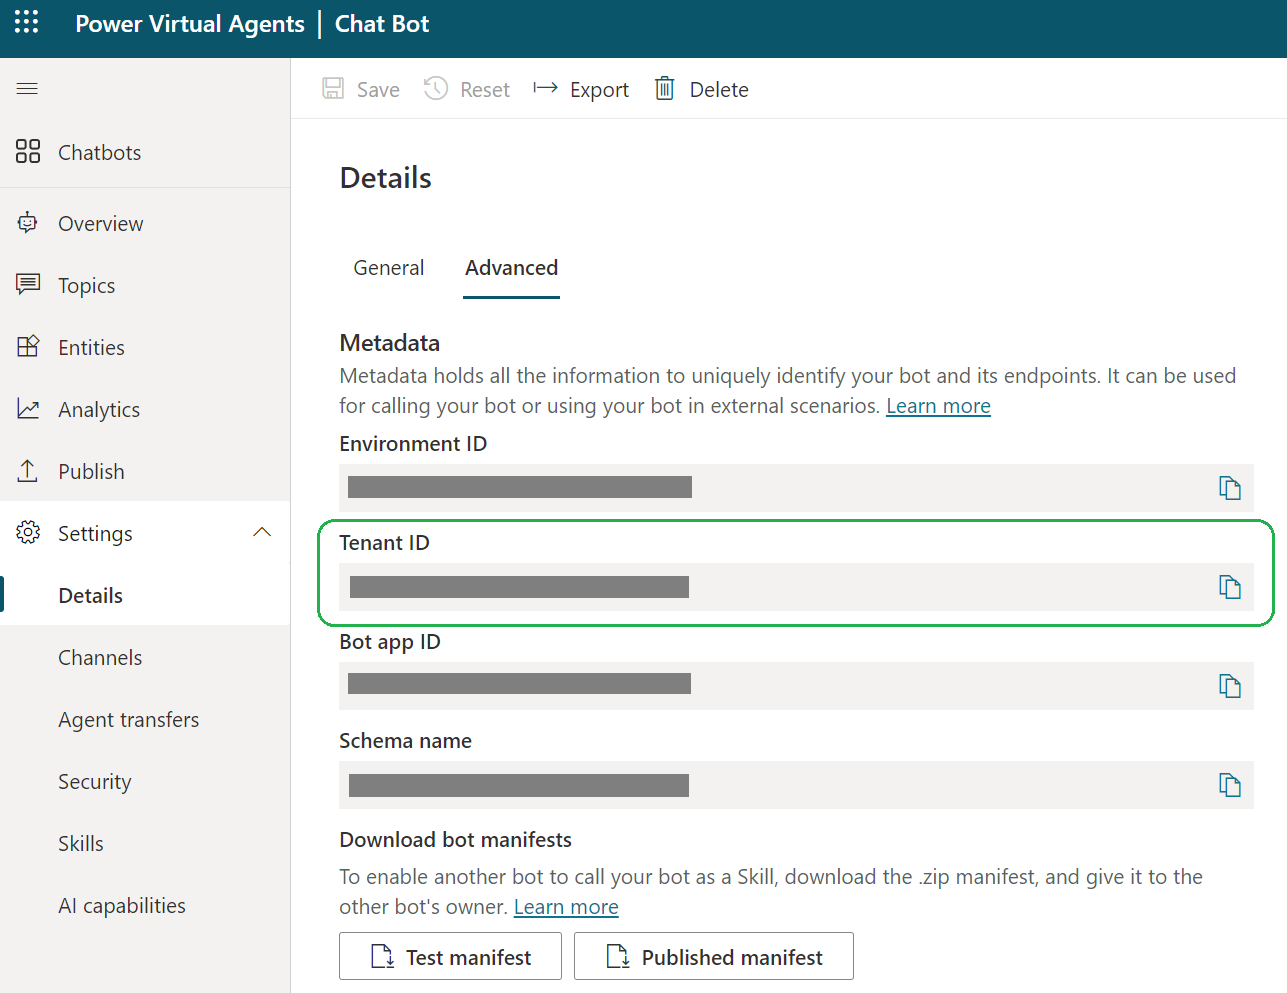Open the Topics section in sidebar

[87, 285]
